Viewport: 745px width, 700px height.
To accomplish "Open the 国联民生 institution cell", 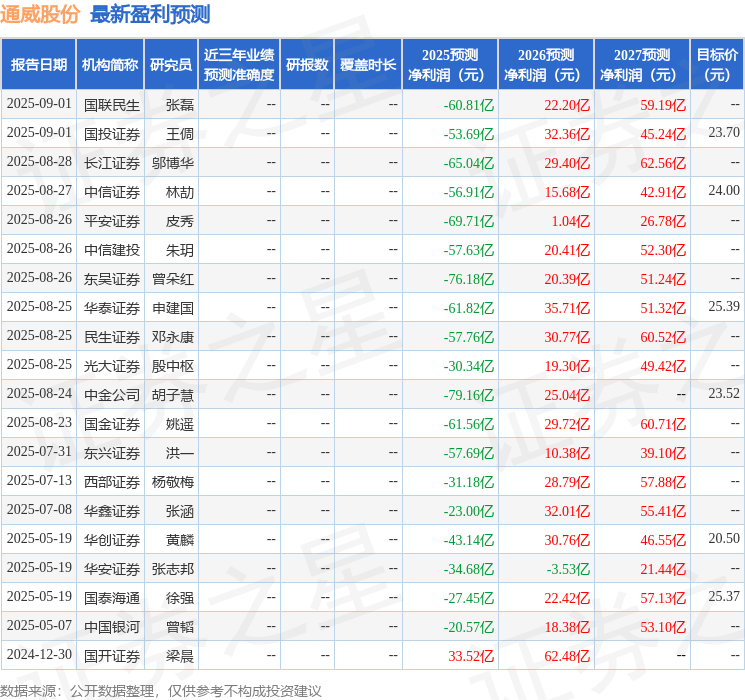I will [x=112, y=104].
